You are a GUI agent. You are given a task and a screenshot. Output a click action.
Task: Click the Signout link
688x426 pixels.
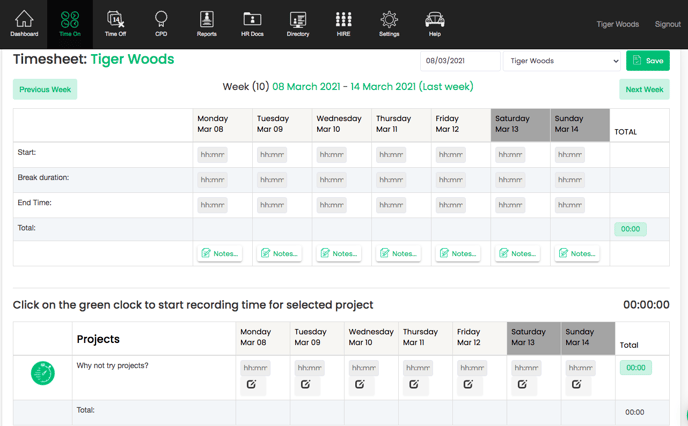[667, 24]
